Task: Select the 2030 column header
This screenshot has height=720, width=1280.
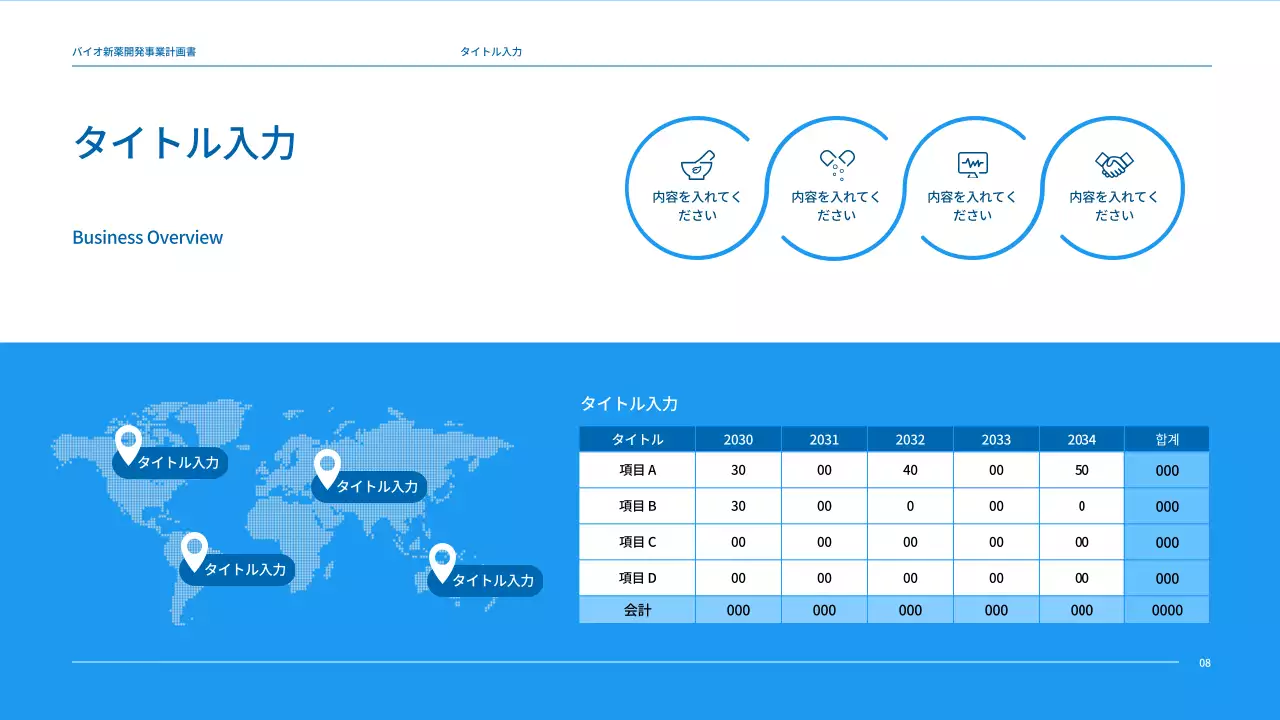Action: [738, 439]
